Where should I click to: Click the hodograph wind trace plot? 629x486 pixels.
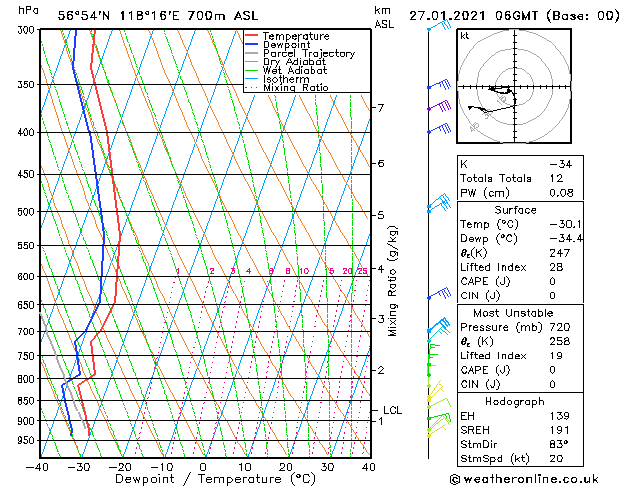click(493, 99)
